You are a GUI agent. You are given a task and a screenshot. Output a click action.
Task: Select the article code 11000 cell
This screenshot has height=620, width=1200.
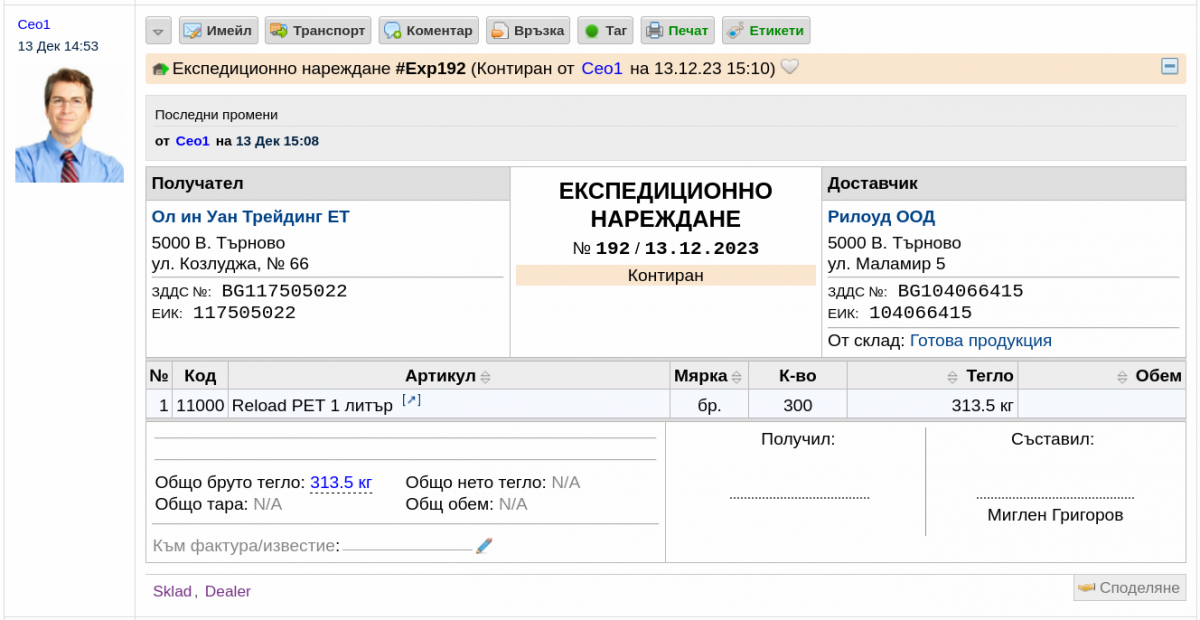[x=200, y=406]
